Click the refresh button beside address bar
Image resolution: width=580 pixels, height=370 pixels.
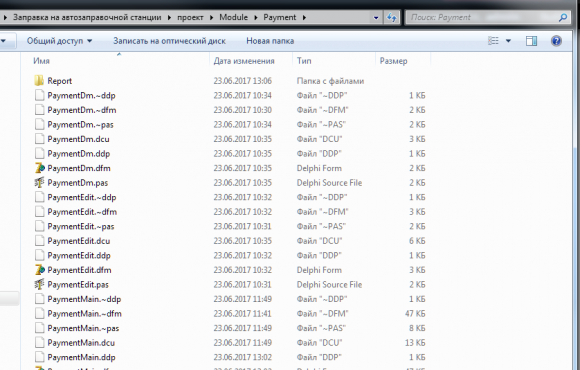[x=392, y=17]
